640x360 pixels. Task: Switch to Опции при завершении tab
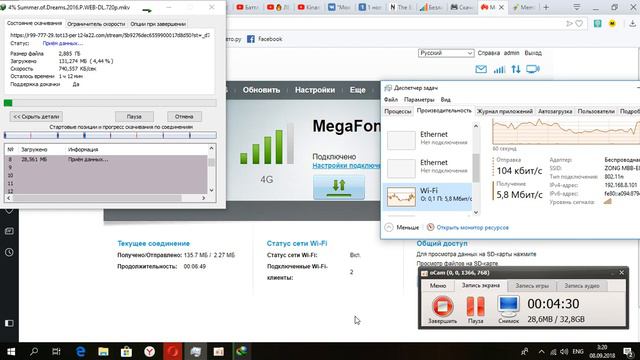click(158, 24)
